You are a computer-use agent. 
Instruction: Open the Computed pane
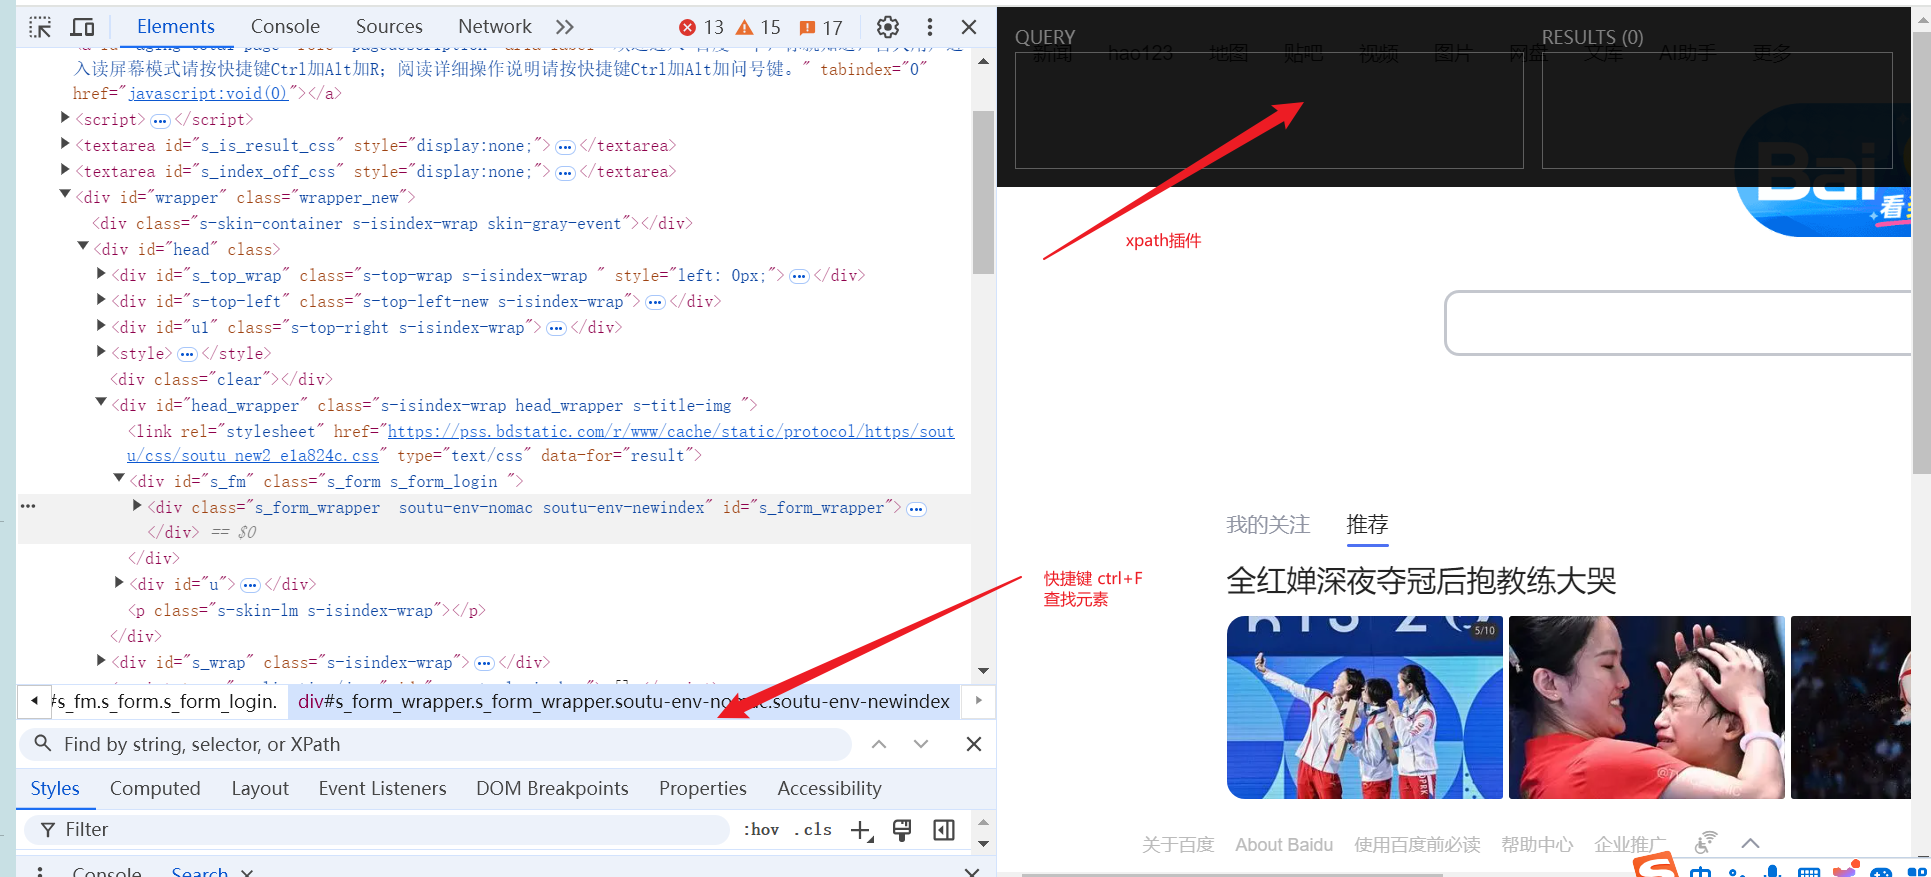pyautogui.click(x=155, y=789)
